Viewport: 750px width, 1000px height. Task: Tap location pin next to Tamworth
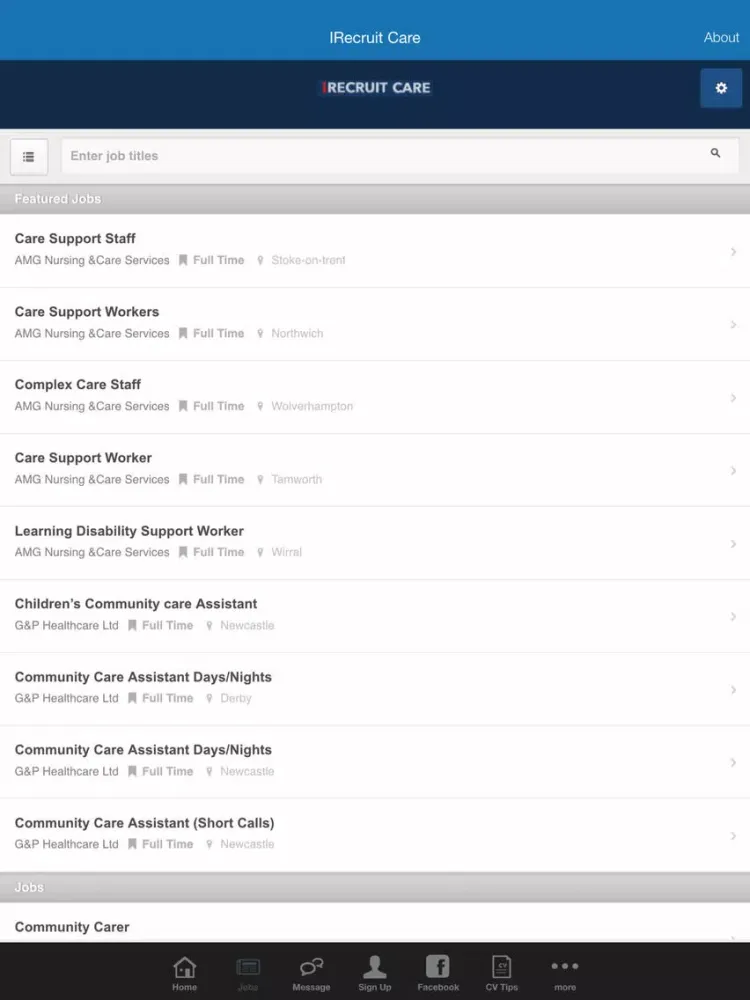260,480
